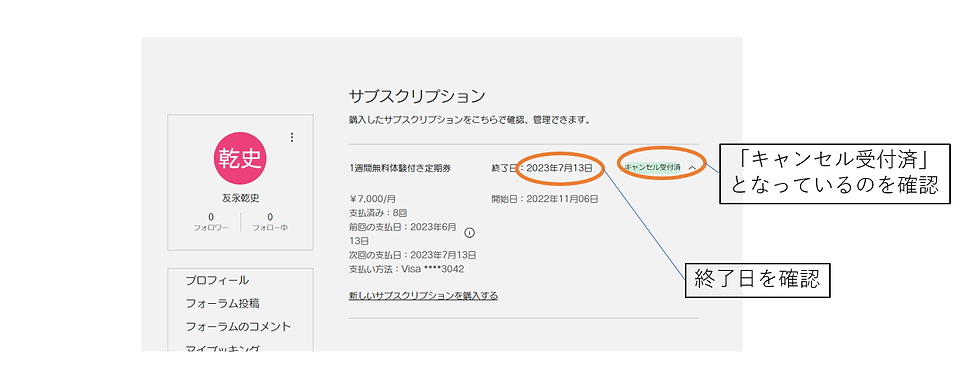Open the three-dot menu on profile card

292,137
